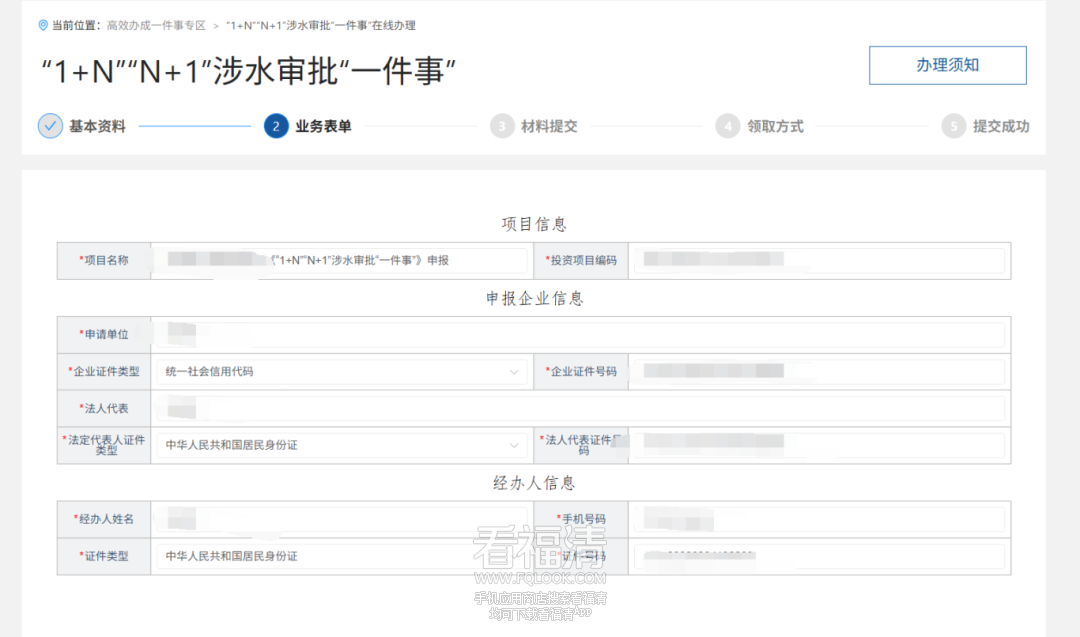Open the 经办人 证件类型 selection field
1080x637 pixels.
tap(341, 556)
